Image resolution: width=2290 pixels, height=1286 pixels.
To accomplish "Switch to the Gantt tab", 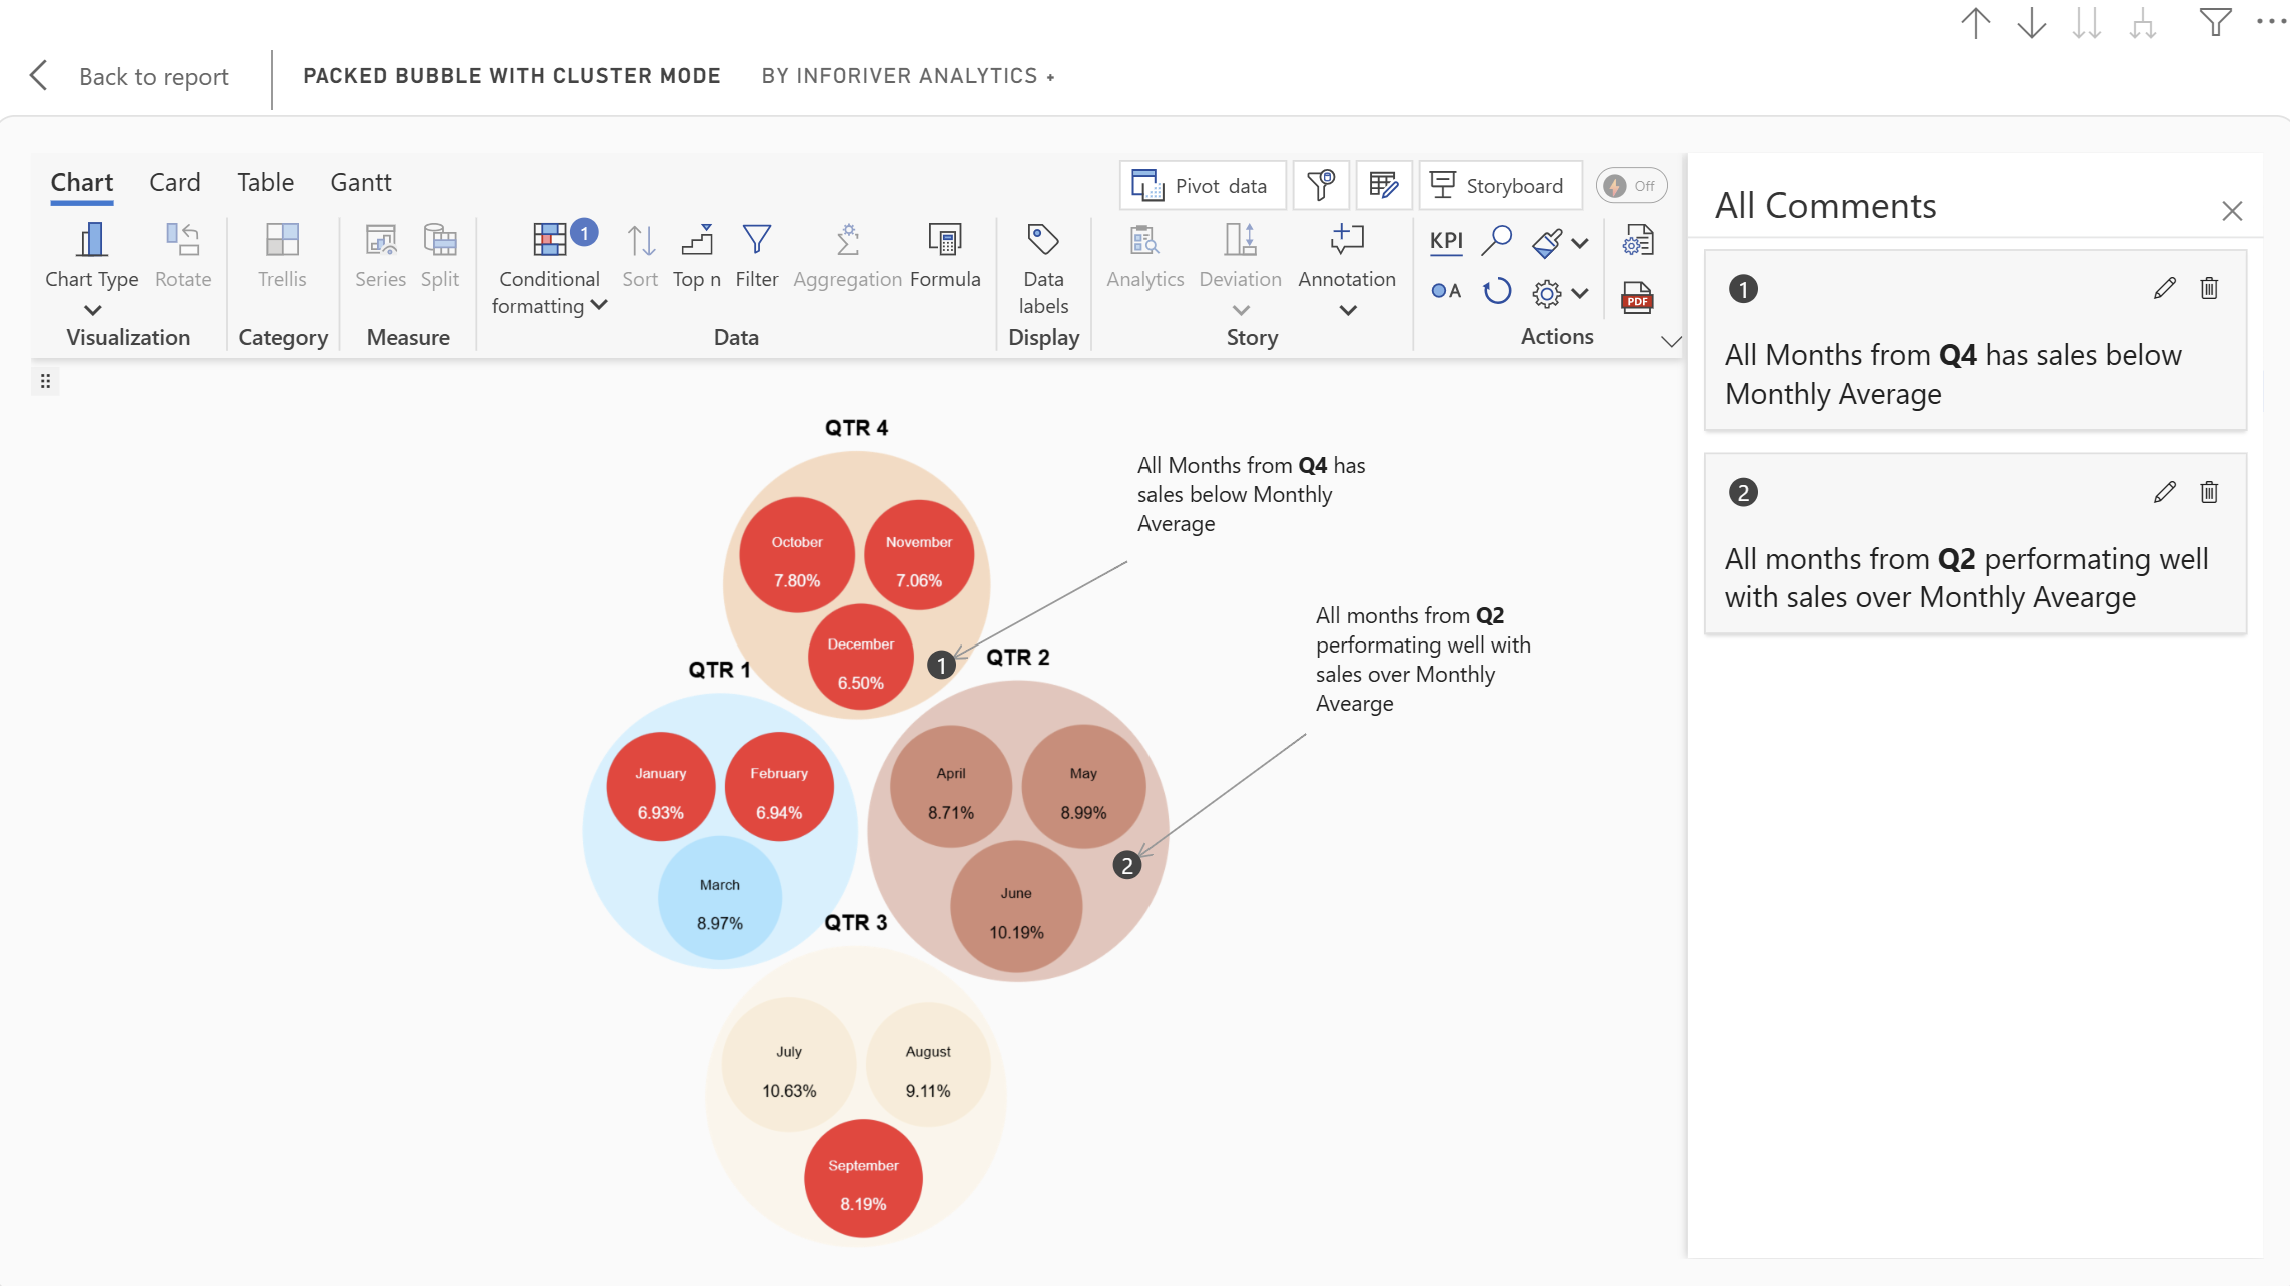I will pyautogui.click(x=360, y=182).
